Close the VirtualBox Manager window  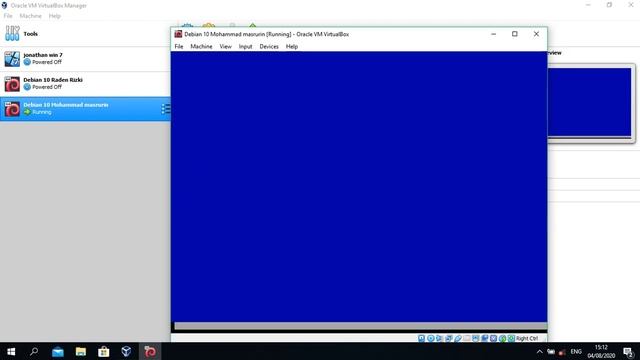pyautogui.click(x=630, y=5)
